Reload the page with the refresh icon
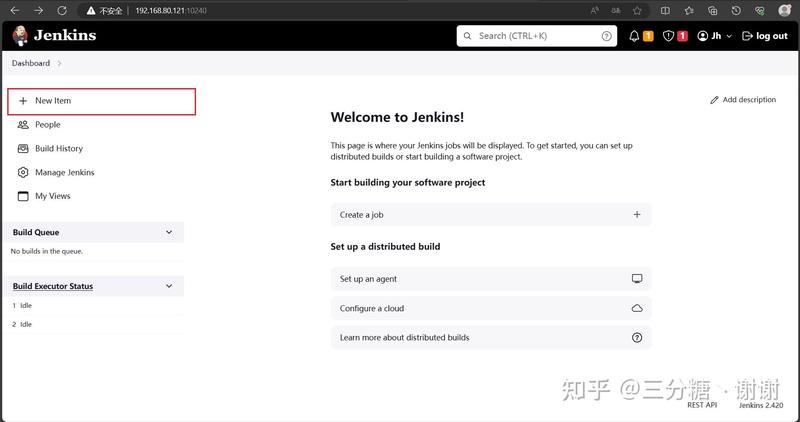The height and width of the screenshot is (422, 800). tap(62, 10)
